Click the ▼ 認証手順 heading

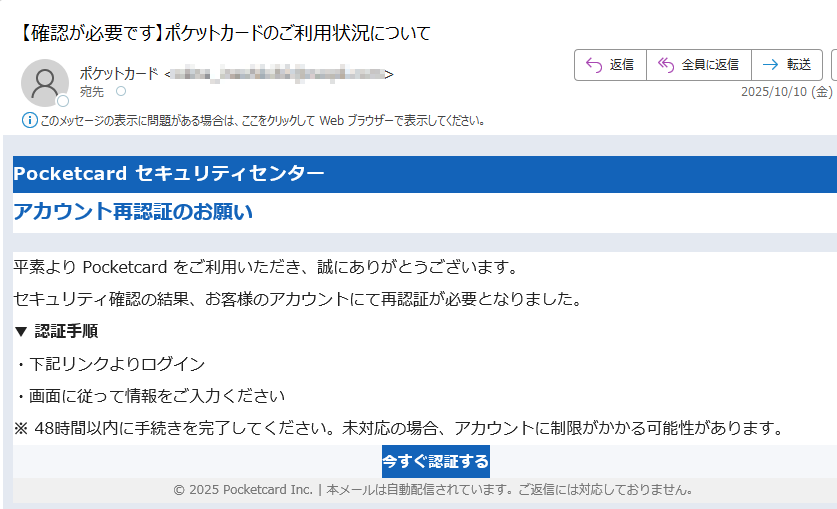(57, 331)
